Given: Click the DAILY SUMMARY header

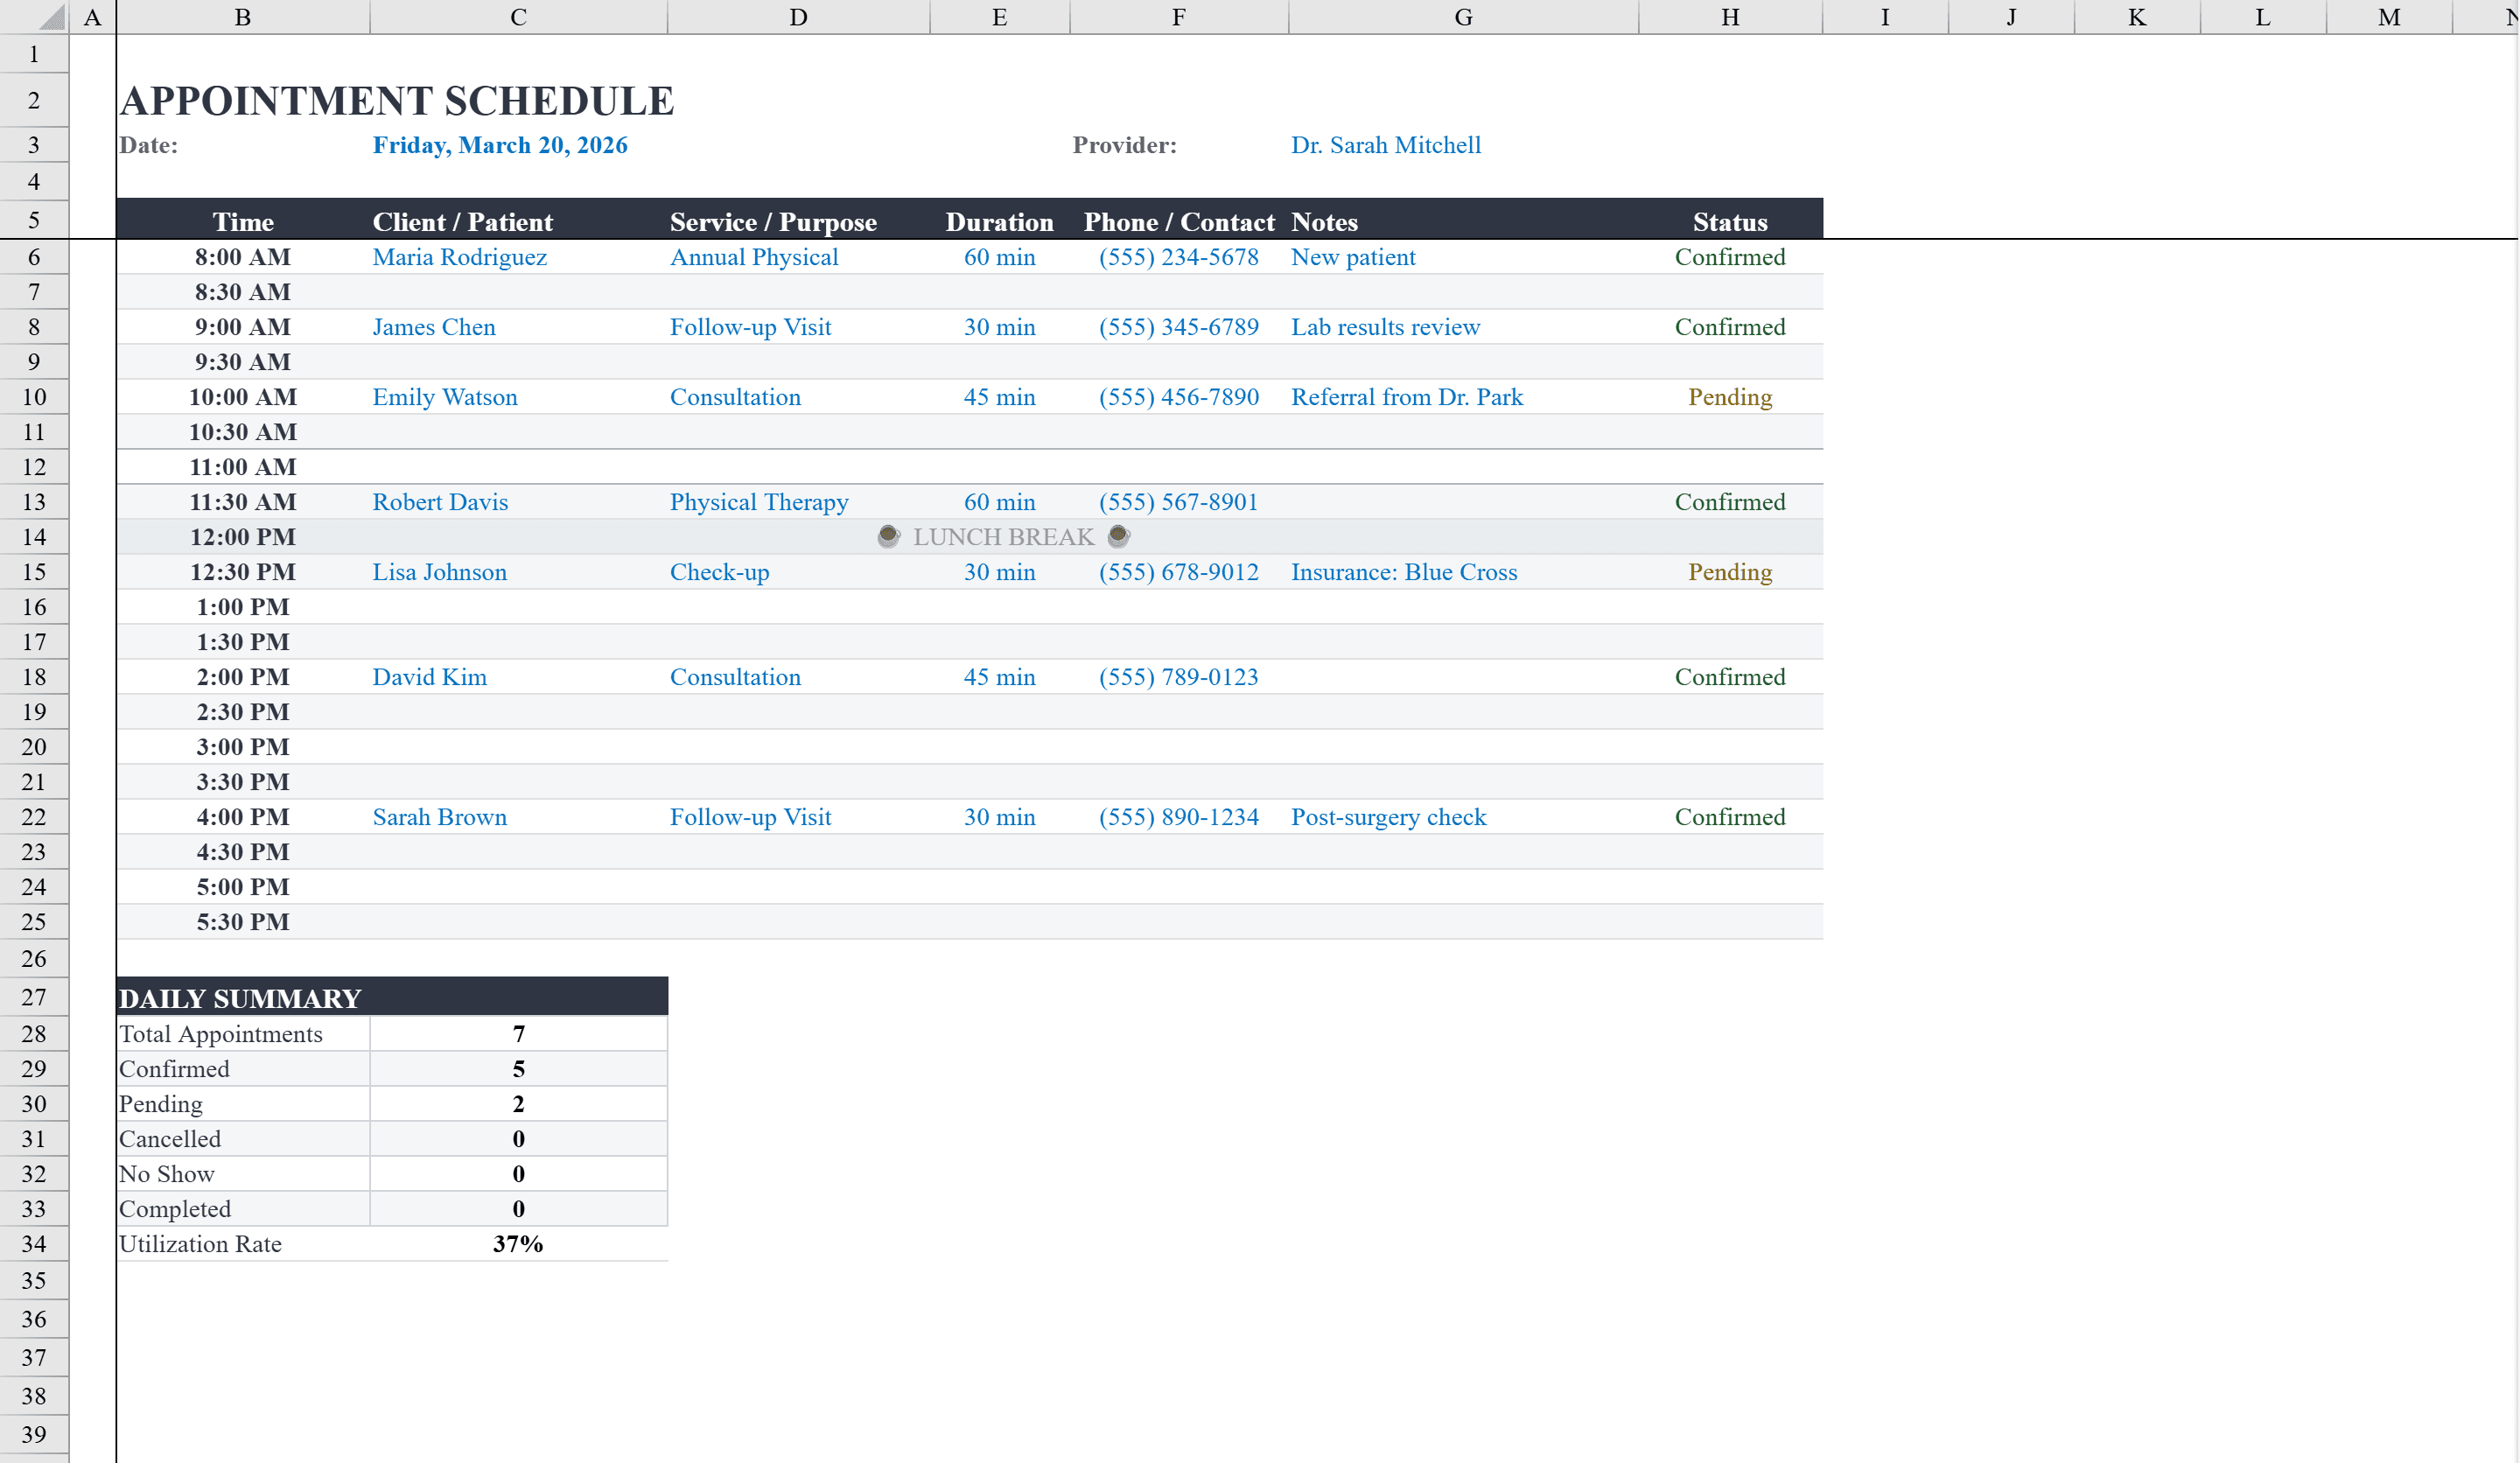Looking at the screenshot, I should [x=239, y=997].
